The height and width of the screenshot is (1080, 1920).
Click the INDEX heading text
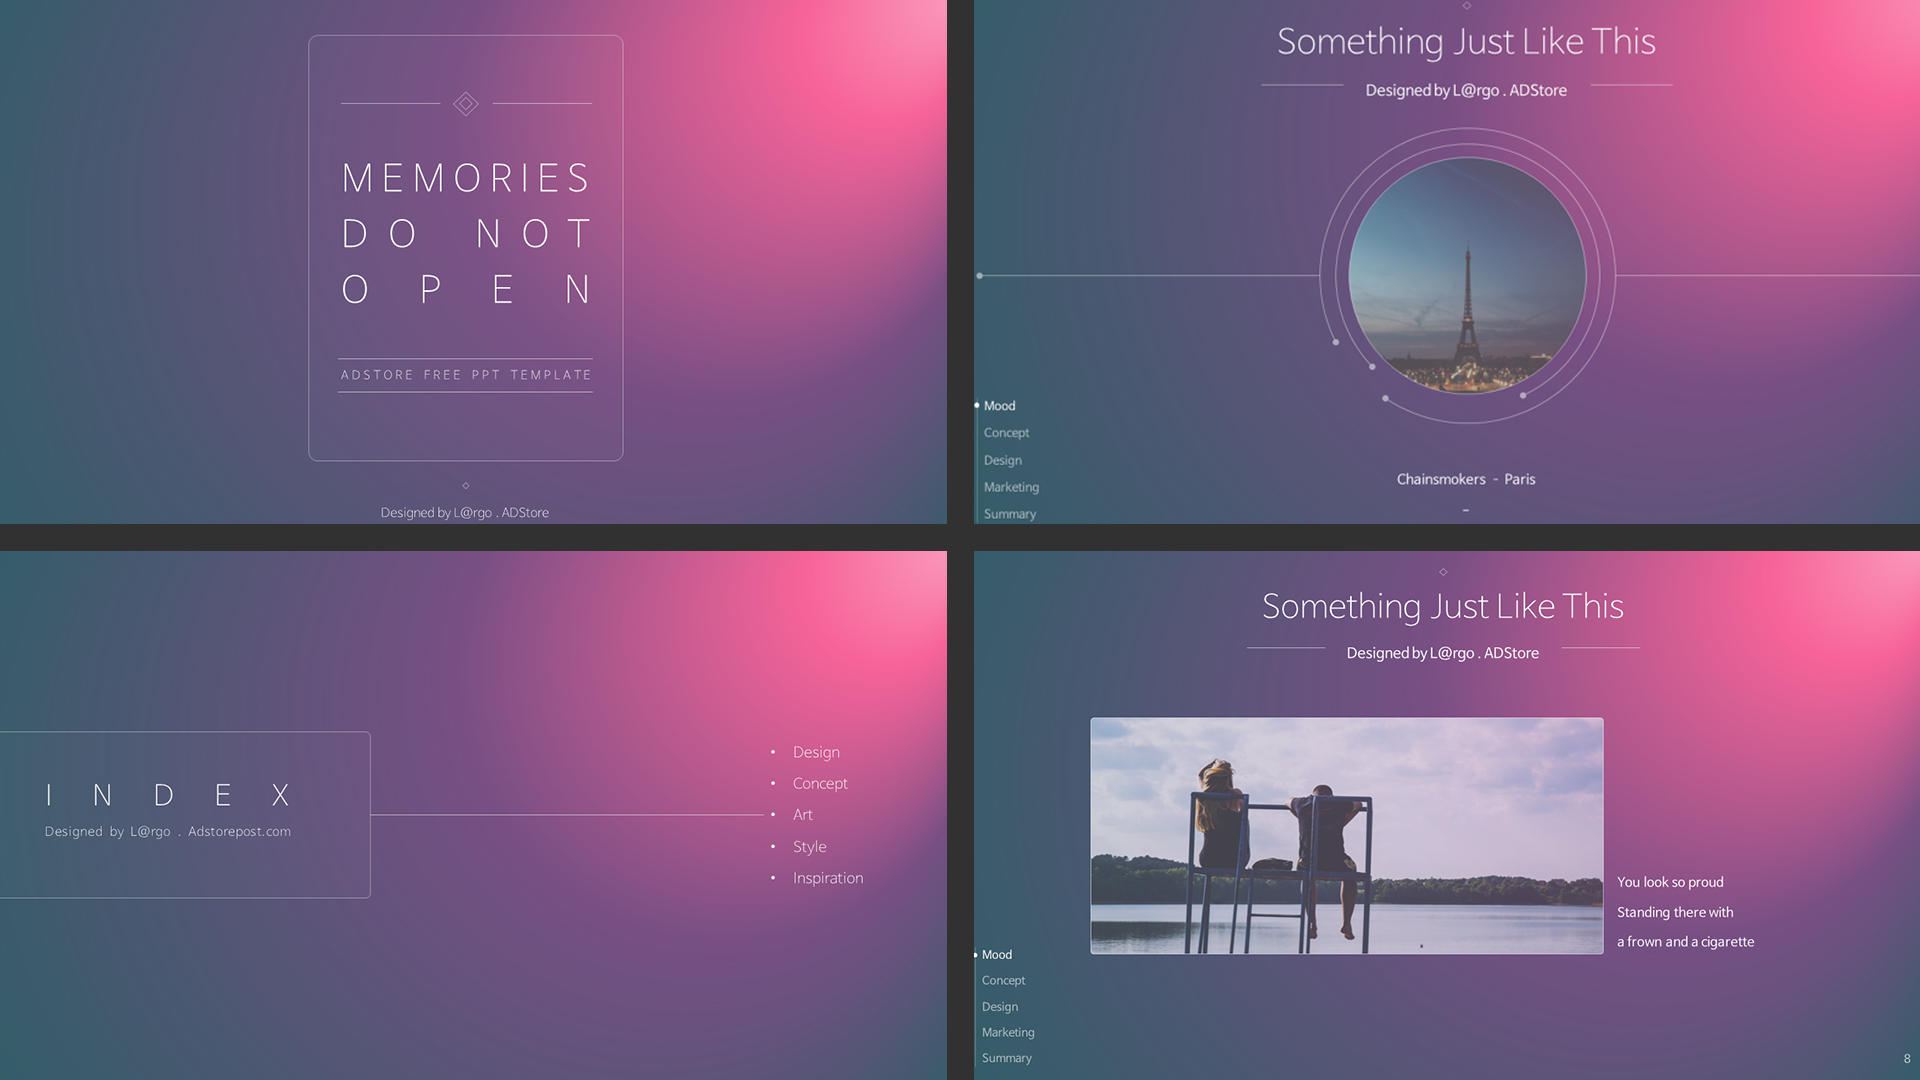coord(168,795)
